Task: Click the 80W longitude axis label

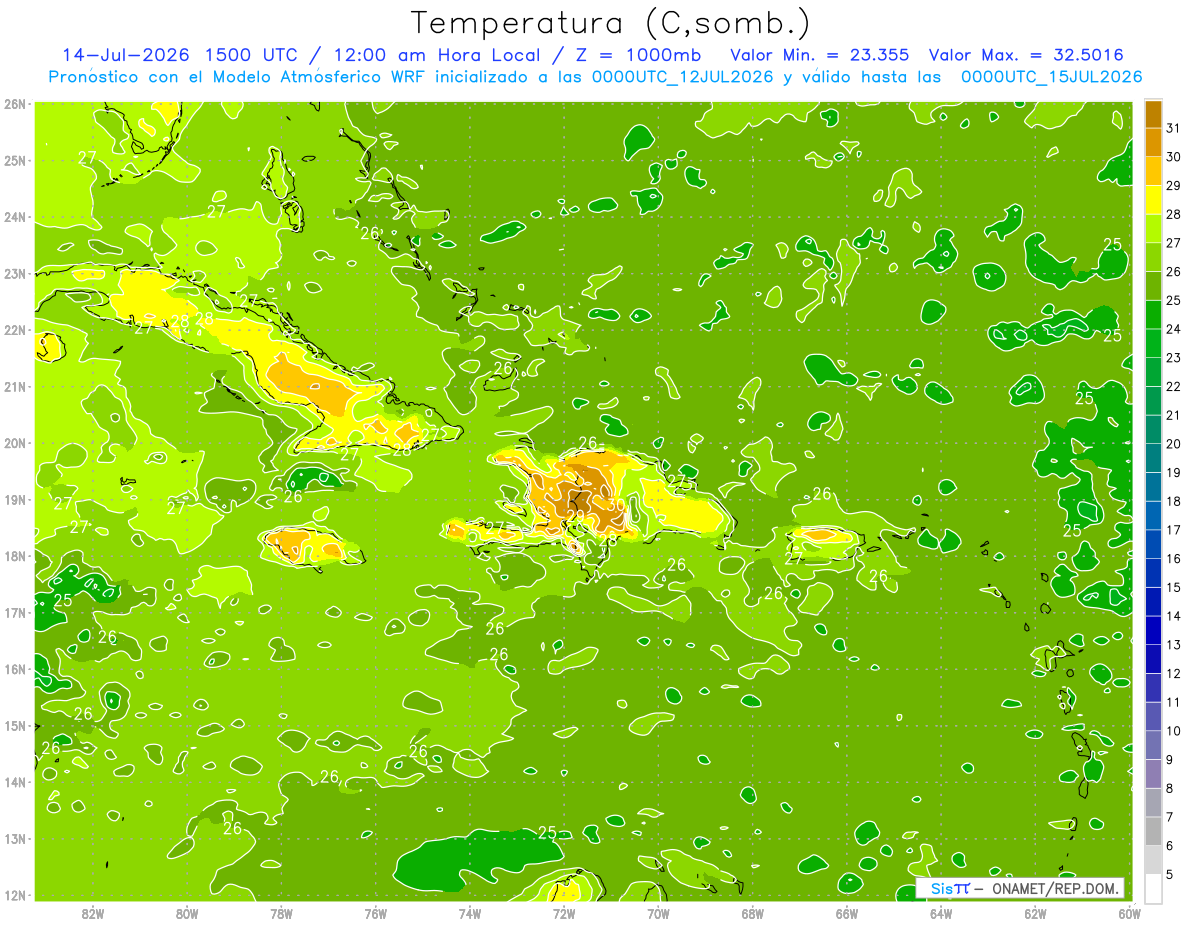Action: (187, 913)
